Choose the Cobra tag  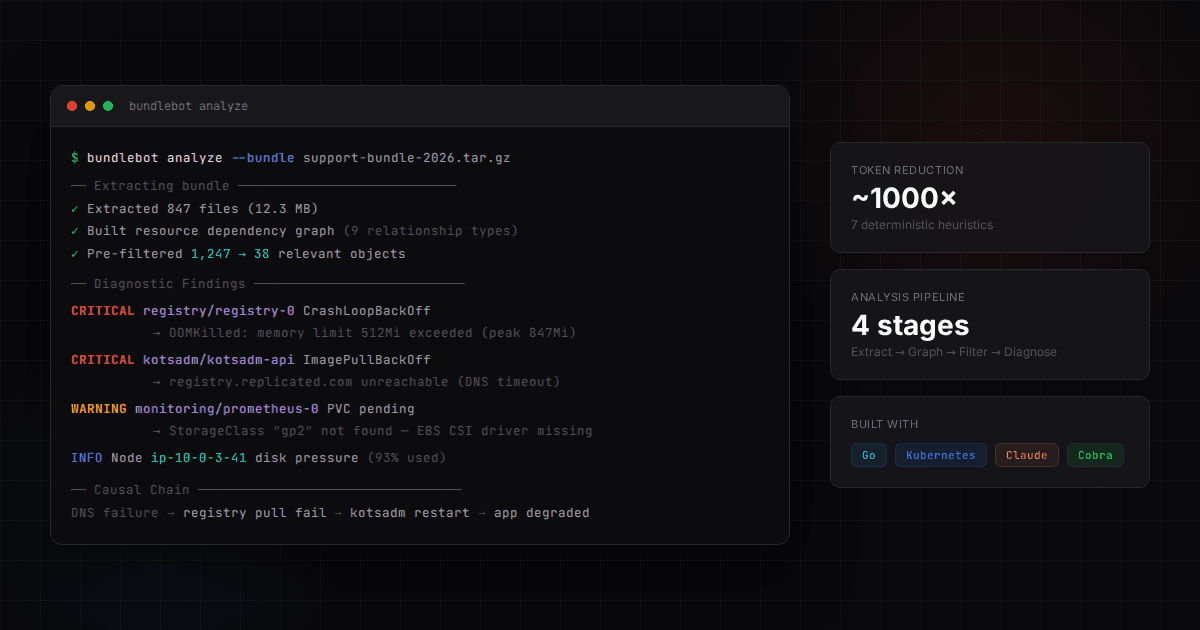1095,455
